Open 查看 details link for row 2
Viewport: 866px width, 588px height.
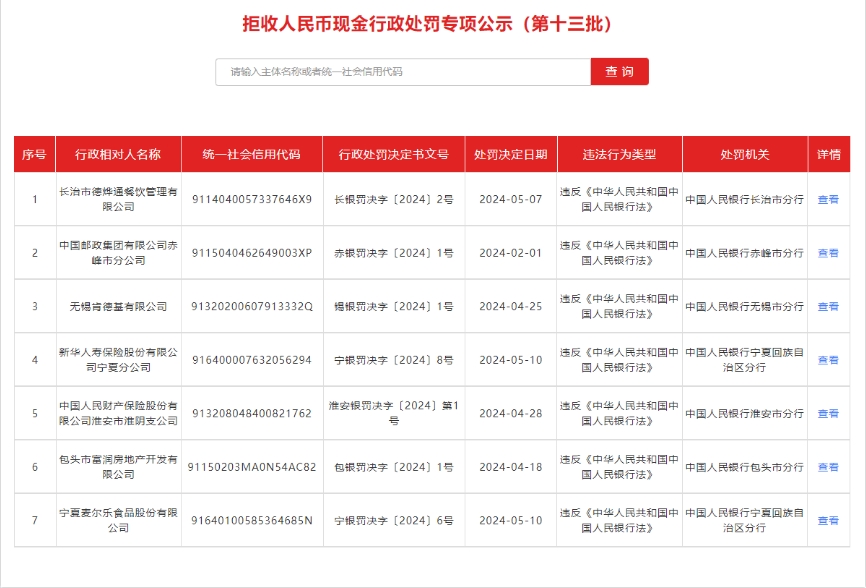coord(828,253)
